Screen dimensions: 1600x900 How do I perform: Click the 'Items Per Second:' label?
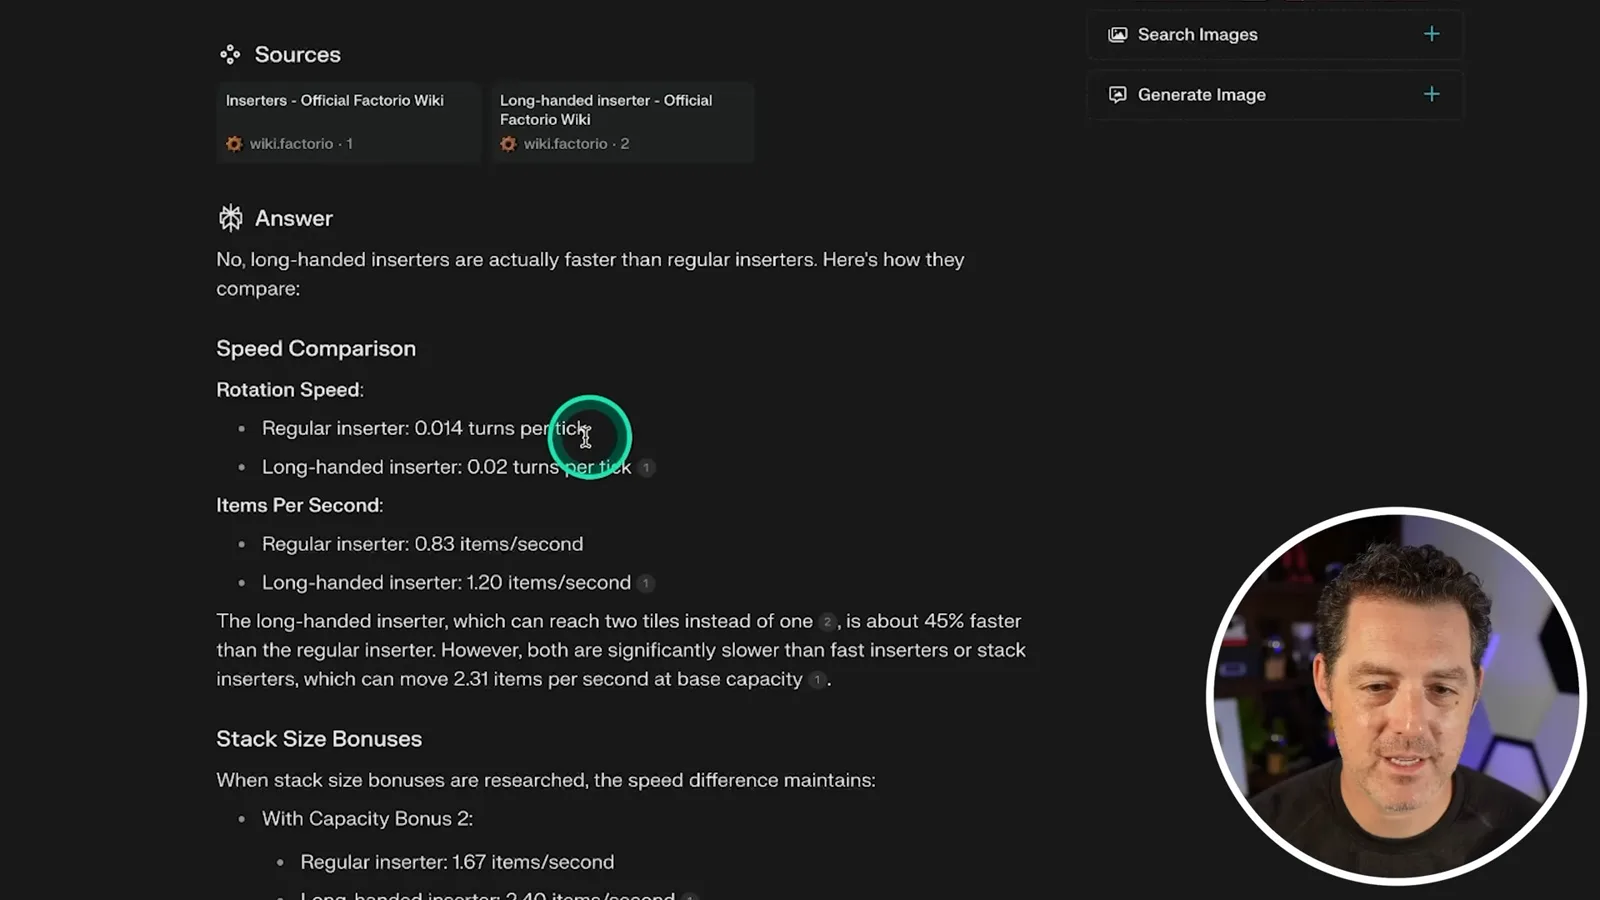300,505
